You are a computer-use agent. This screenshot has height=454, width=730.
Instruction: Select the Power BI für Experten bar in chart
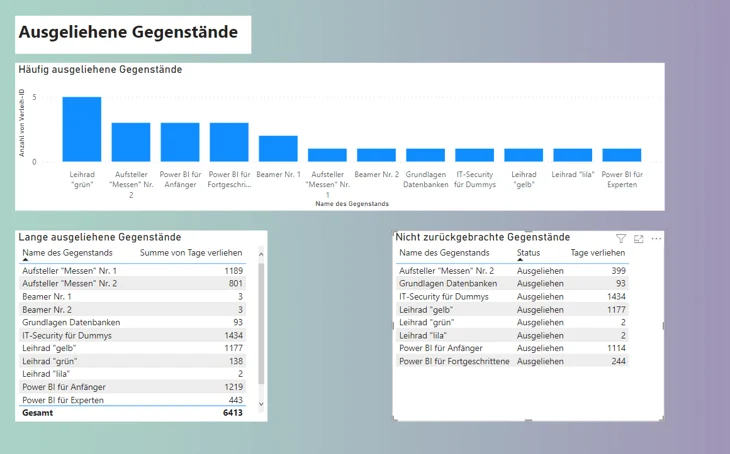pos(622,156)
